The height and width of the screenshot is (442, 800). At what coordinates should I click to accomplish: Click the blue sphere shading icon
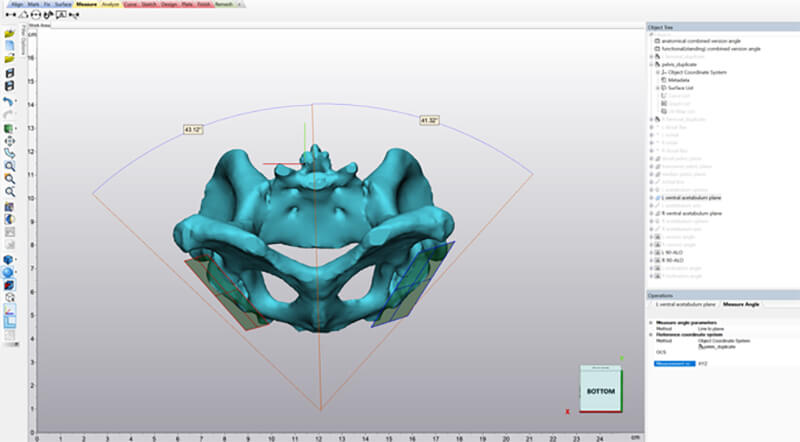coord(9,272)
